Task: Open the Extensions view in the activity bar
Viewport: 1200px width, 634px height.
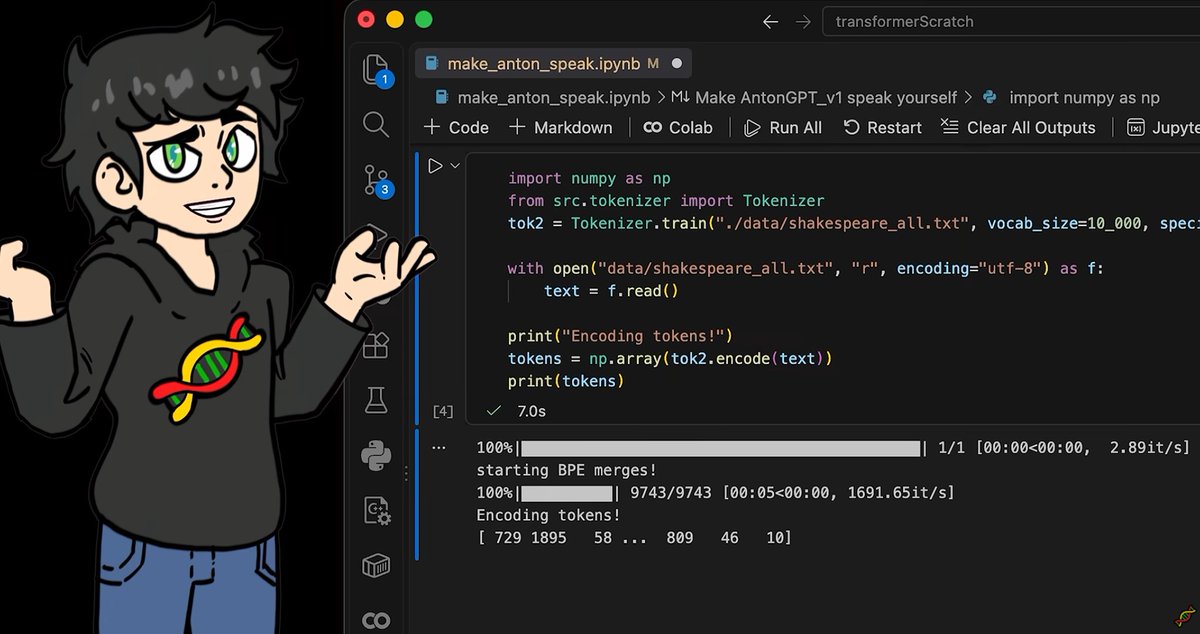Action: pyautogui.click(x=376, y=345)
